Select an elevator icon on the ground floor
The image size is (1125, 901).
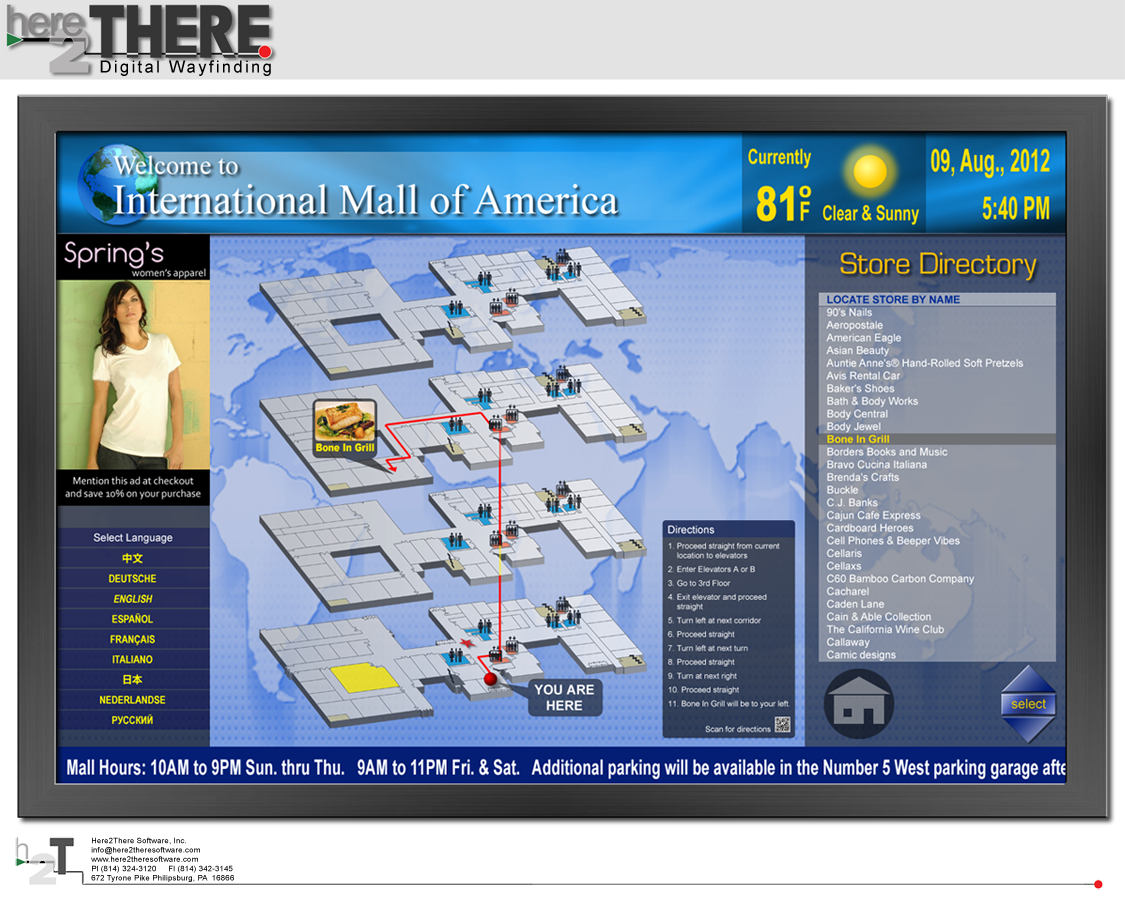coord(498,654)
